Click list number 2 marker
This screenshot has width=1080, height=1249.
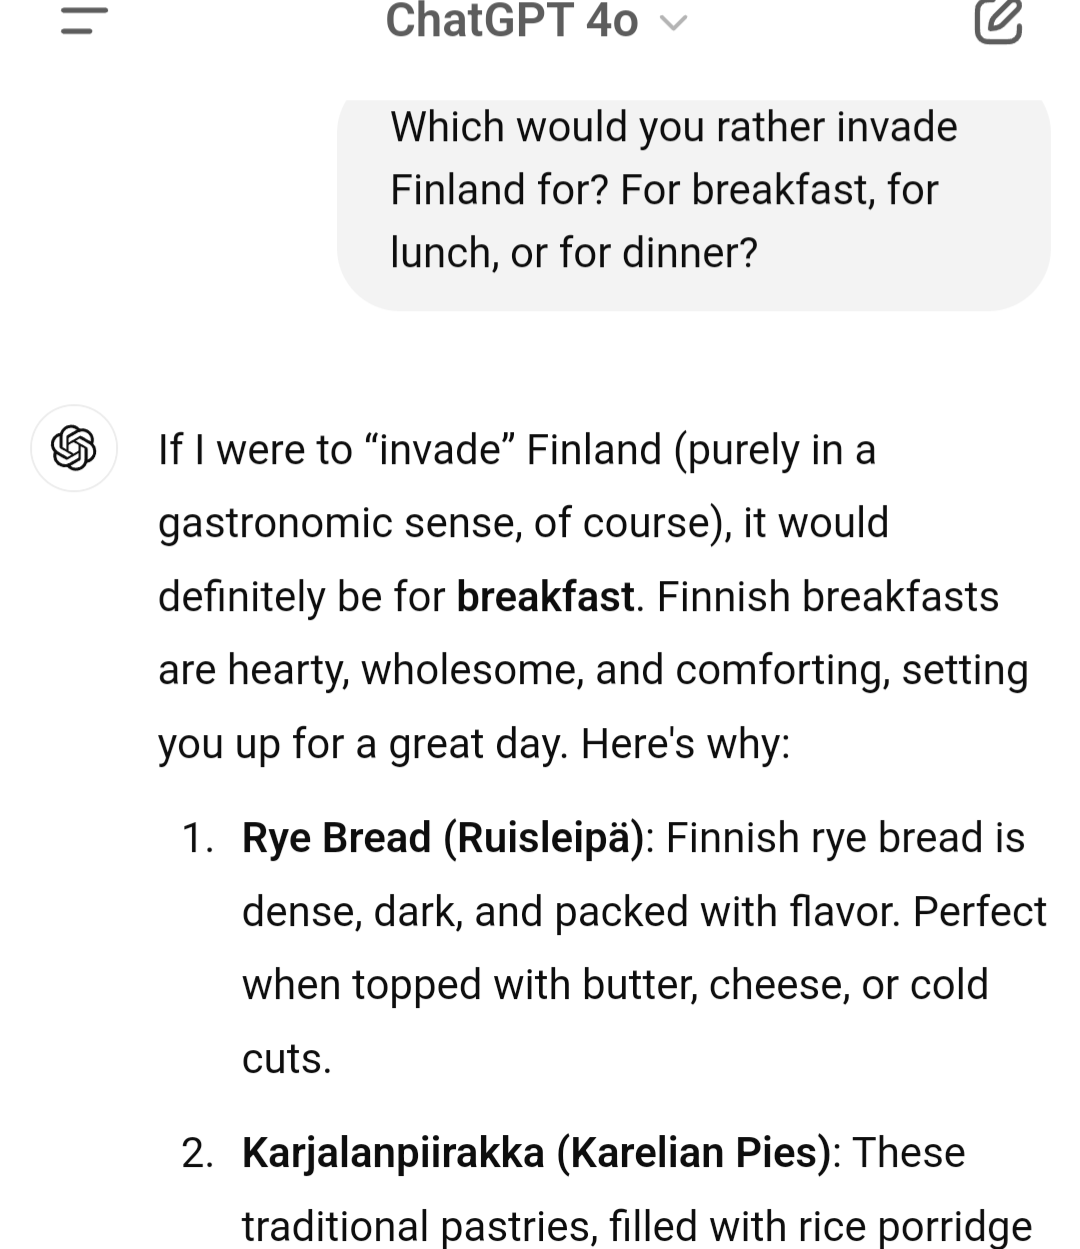(x=197, y=1153)
